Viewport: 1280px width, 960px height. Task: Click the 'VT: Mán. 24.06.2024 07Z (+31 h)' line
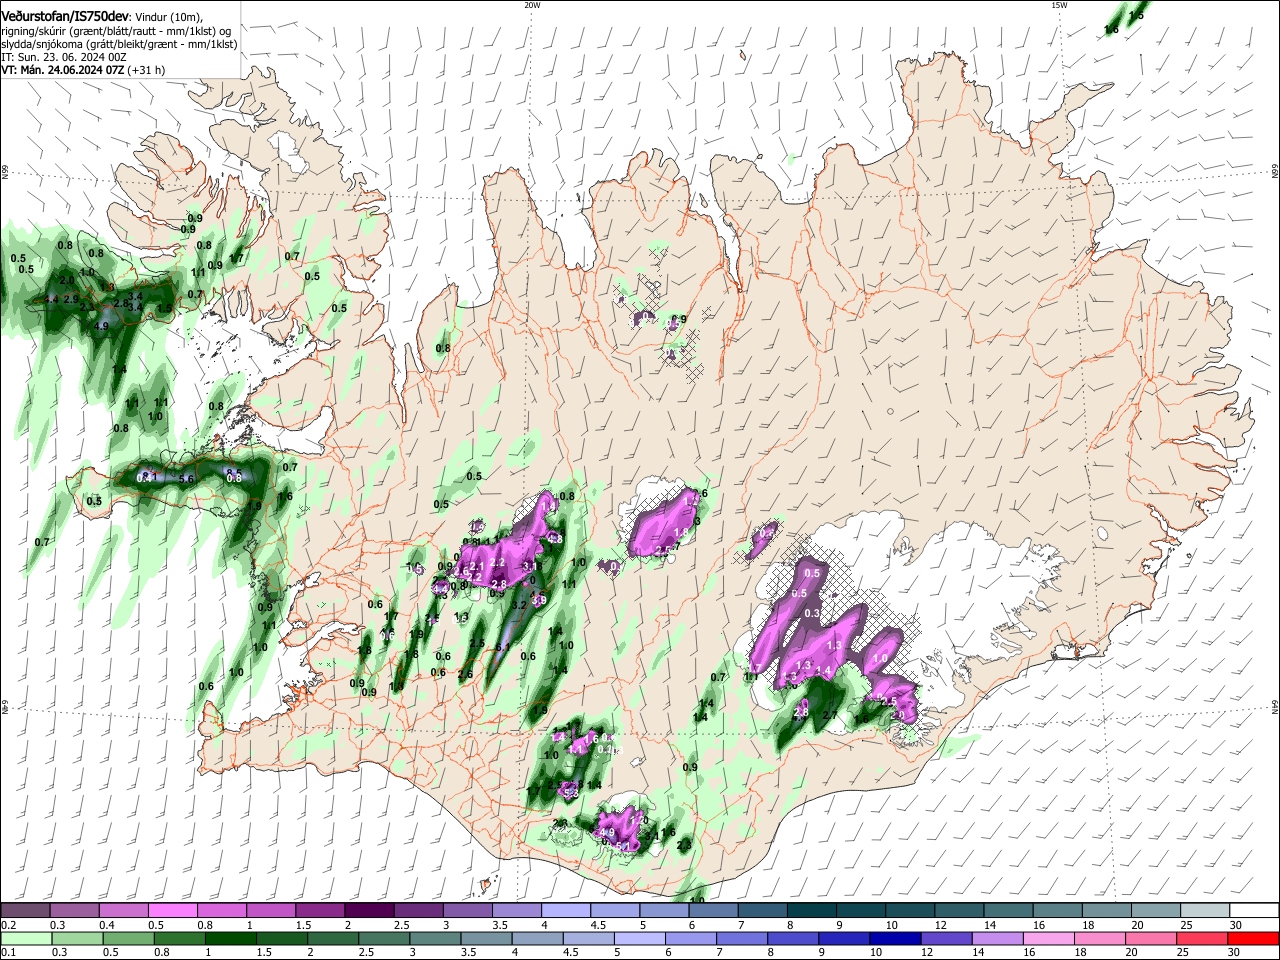83,70
